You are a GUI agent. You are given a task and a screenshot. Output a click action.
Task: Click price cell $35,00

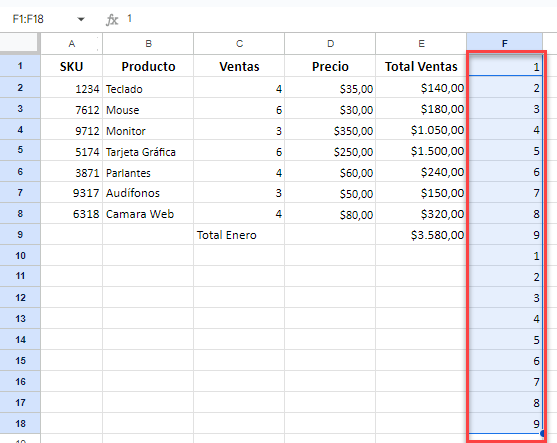[330, 87]
